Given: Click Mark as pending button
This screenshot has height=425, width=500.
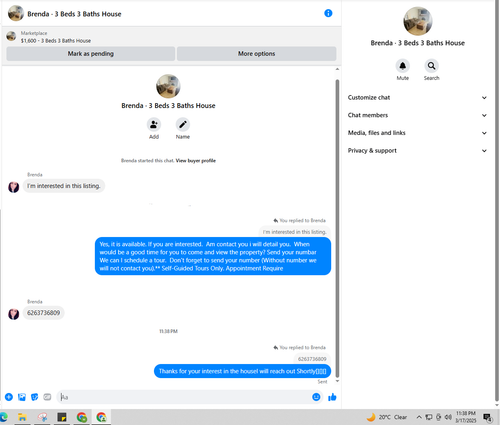Looking at the screenshot, I should (91, 54).
